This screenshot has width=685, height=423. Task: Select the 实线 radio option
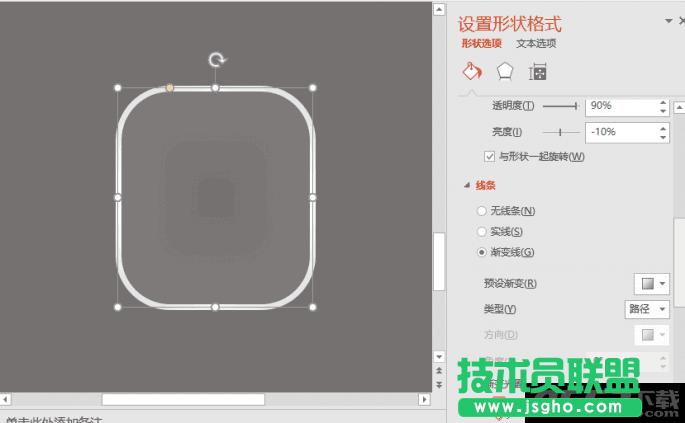click(482, 232)
